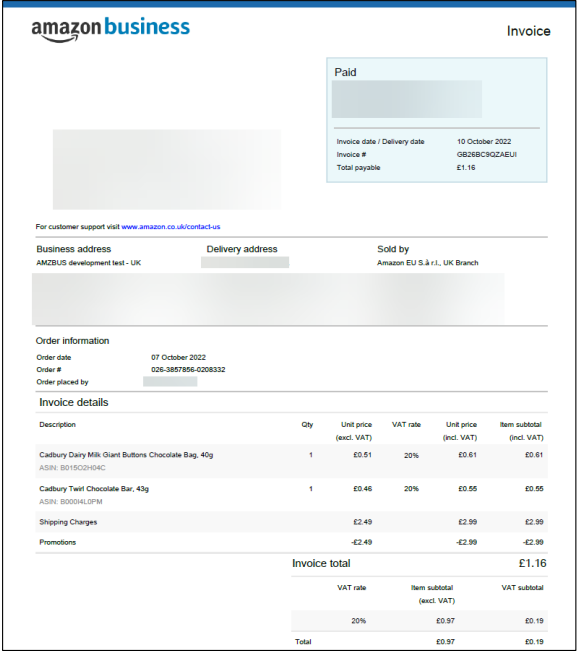Click the Paid status label
The height and width of the screenshot is (653, 579).
[345, 72]
